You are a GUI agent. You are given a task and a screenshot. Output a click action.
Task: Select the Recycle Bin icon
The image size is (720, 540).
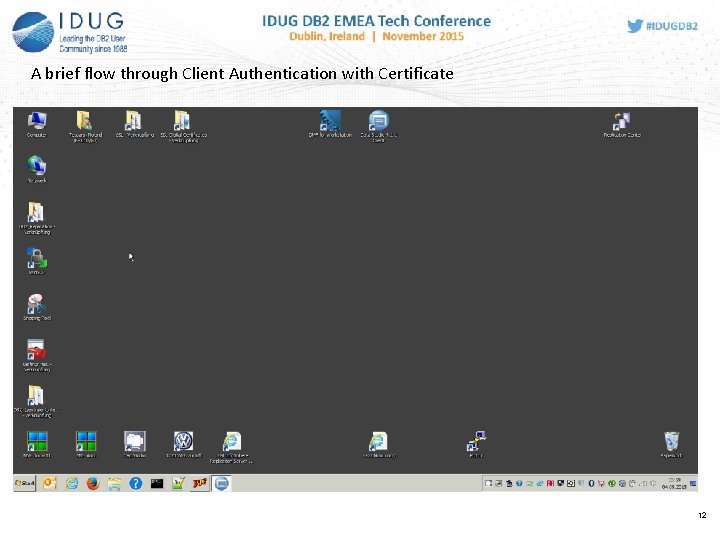(x=671, y=444)
